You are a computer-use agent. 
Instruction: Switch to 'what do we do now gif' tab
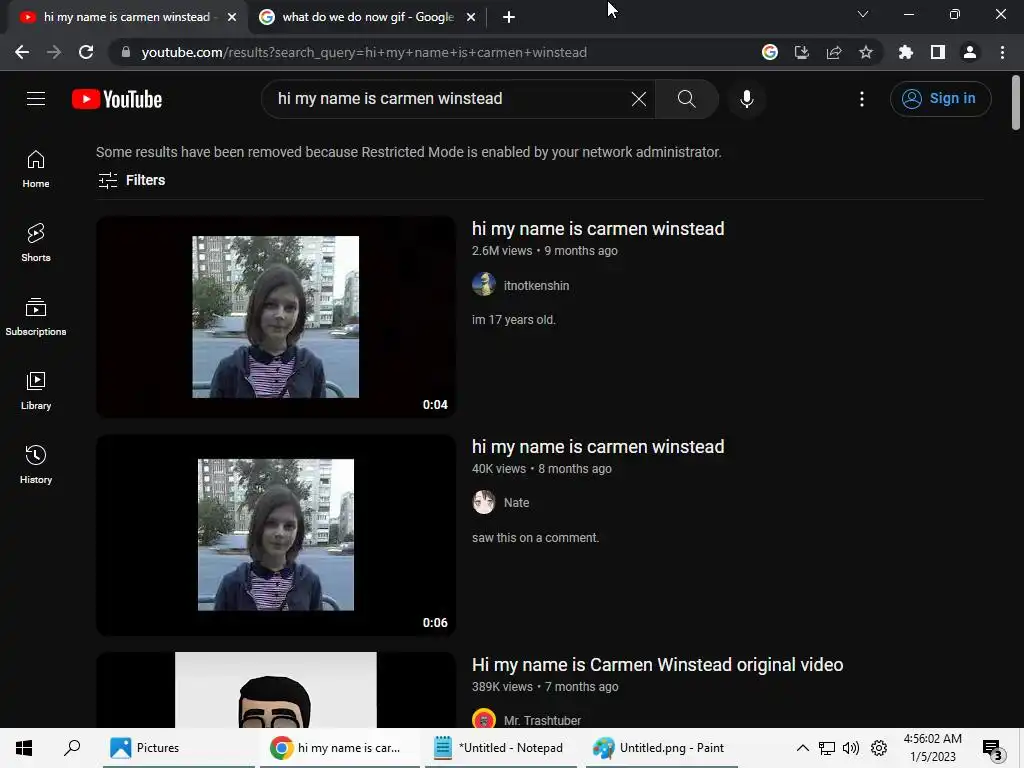368,17
